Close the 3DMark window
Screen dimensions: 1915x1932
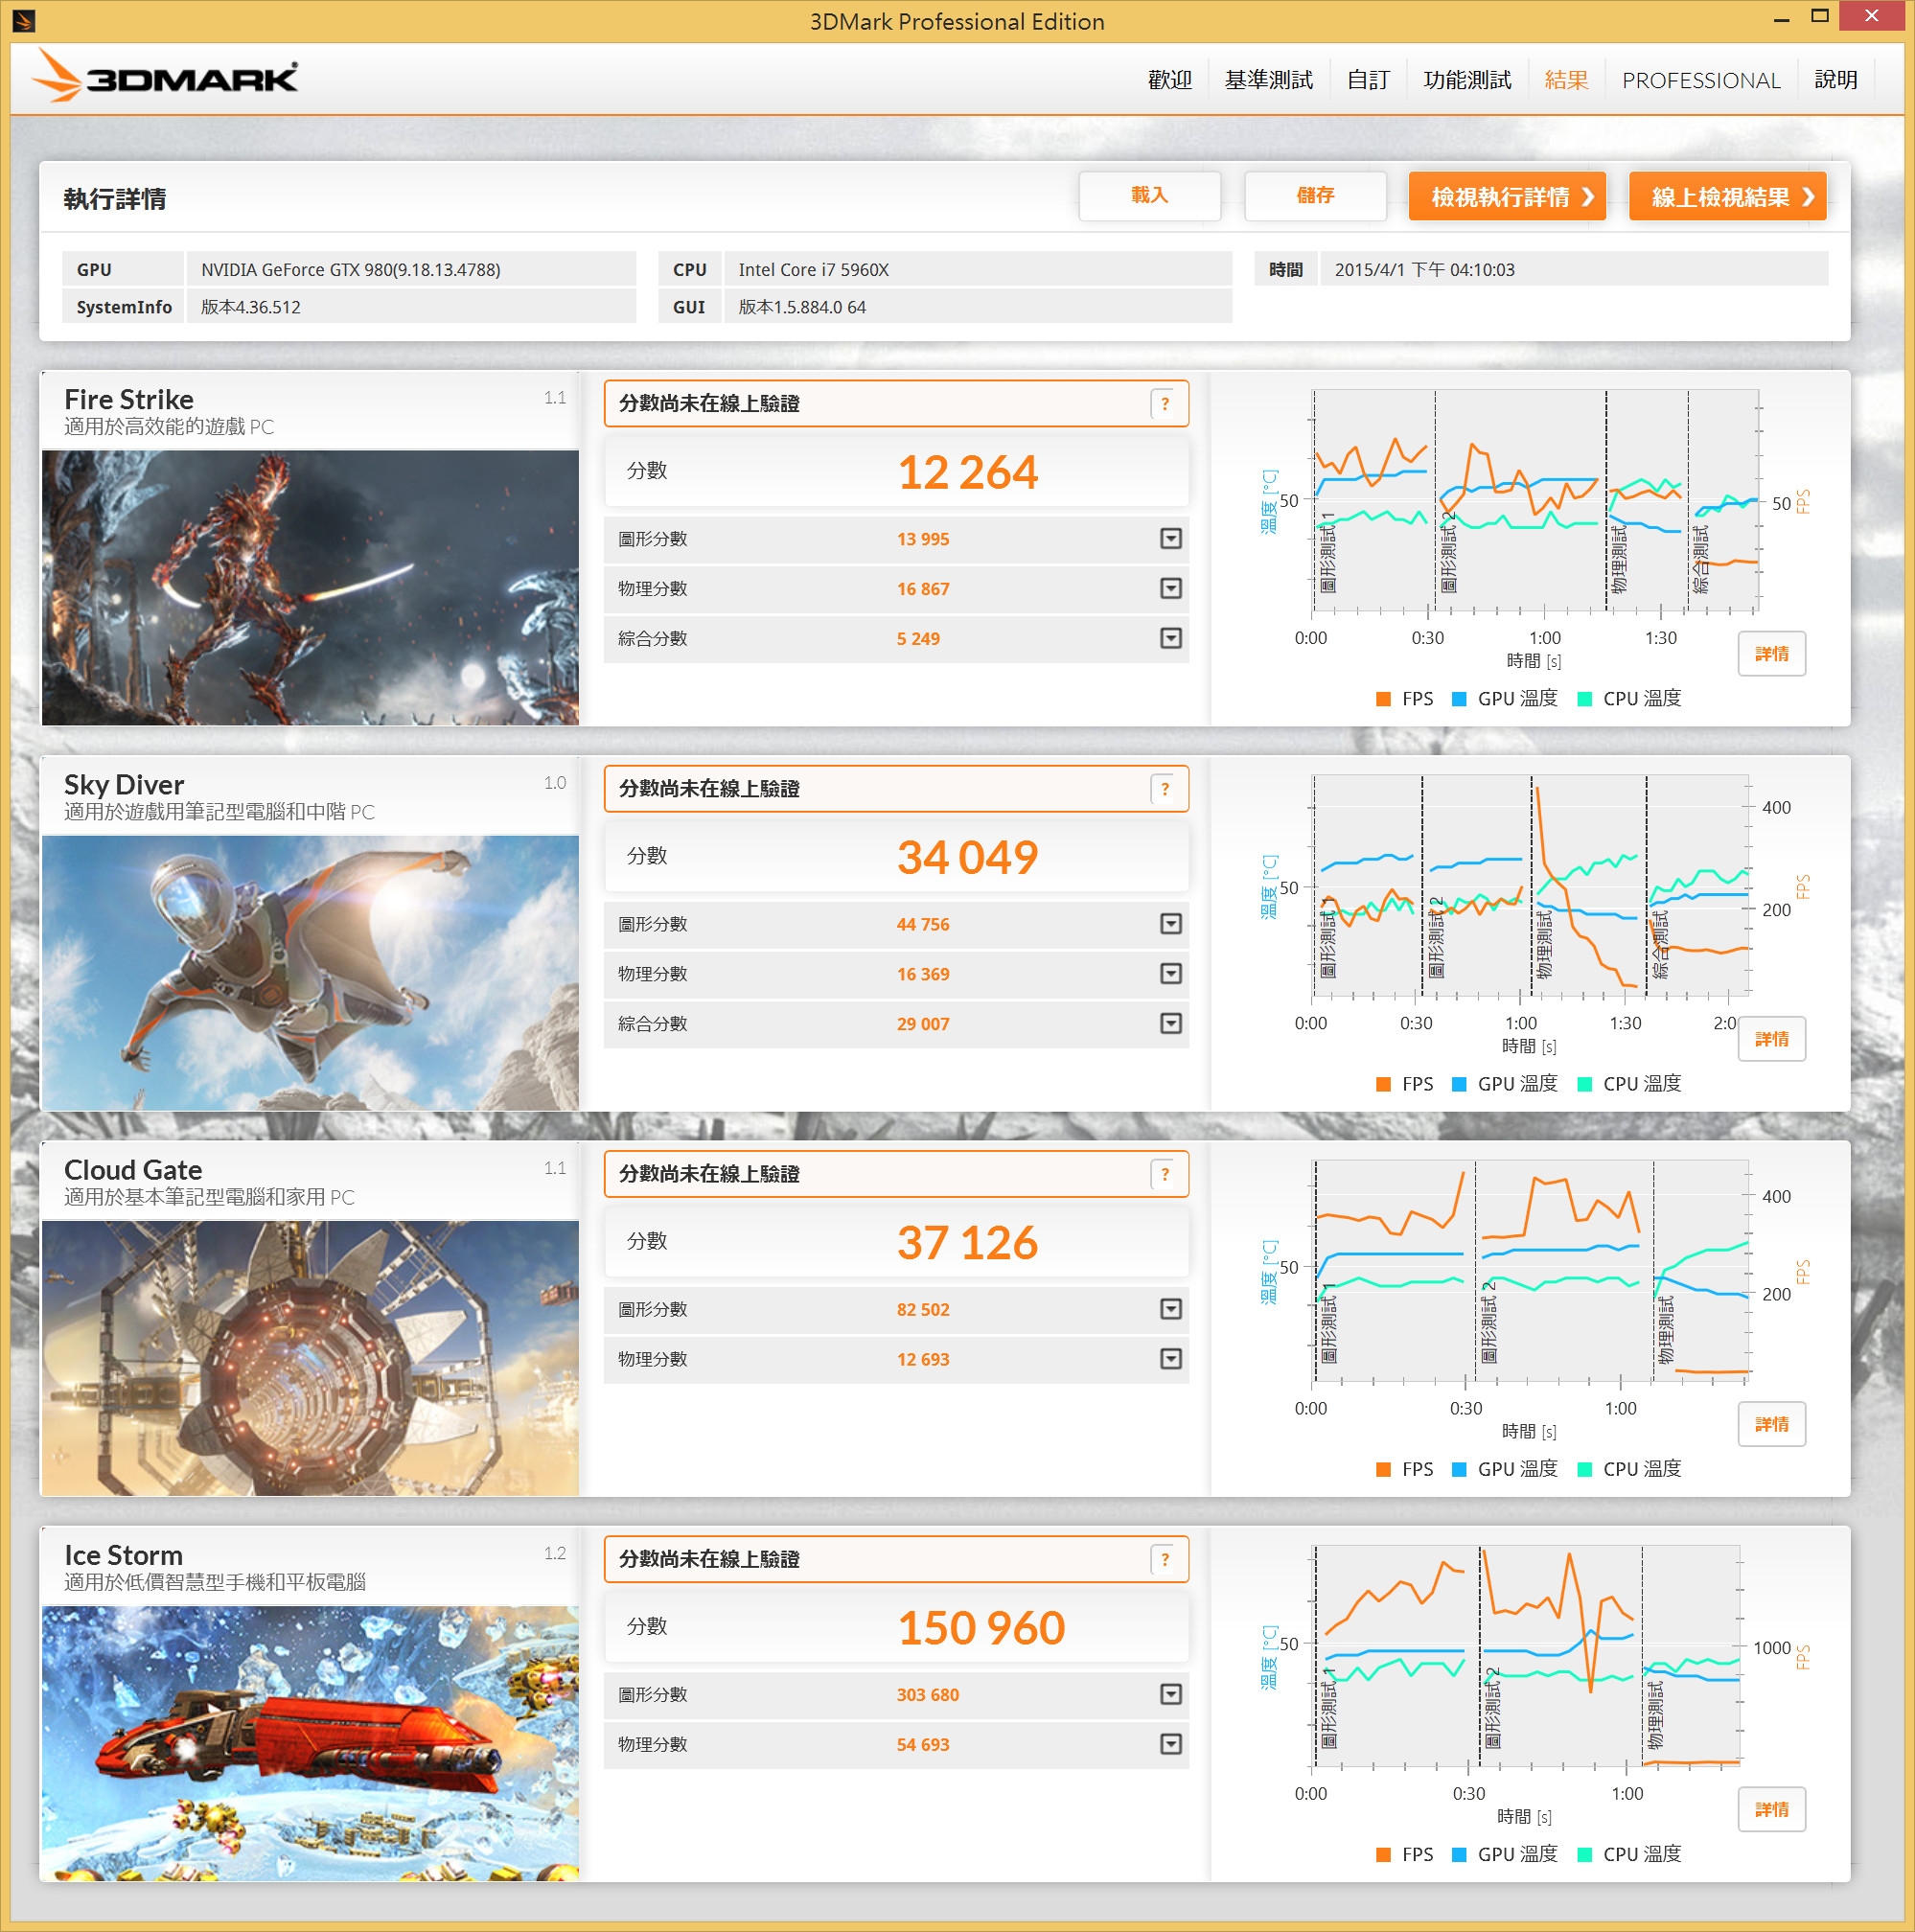[x=1871, y=16]
